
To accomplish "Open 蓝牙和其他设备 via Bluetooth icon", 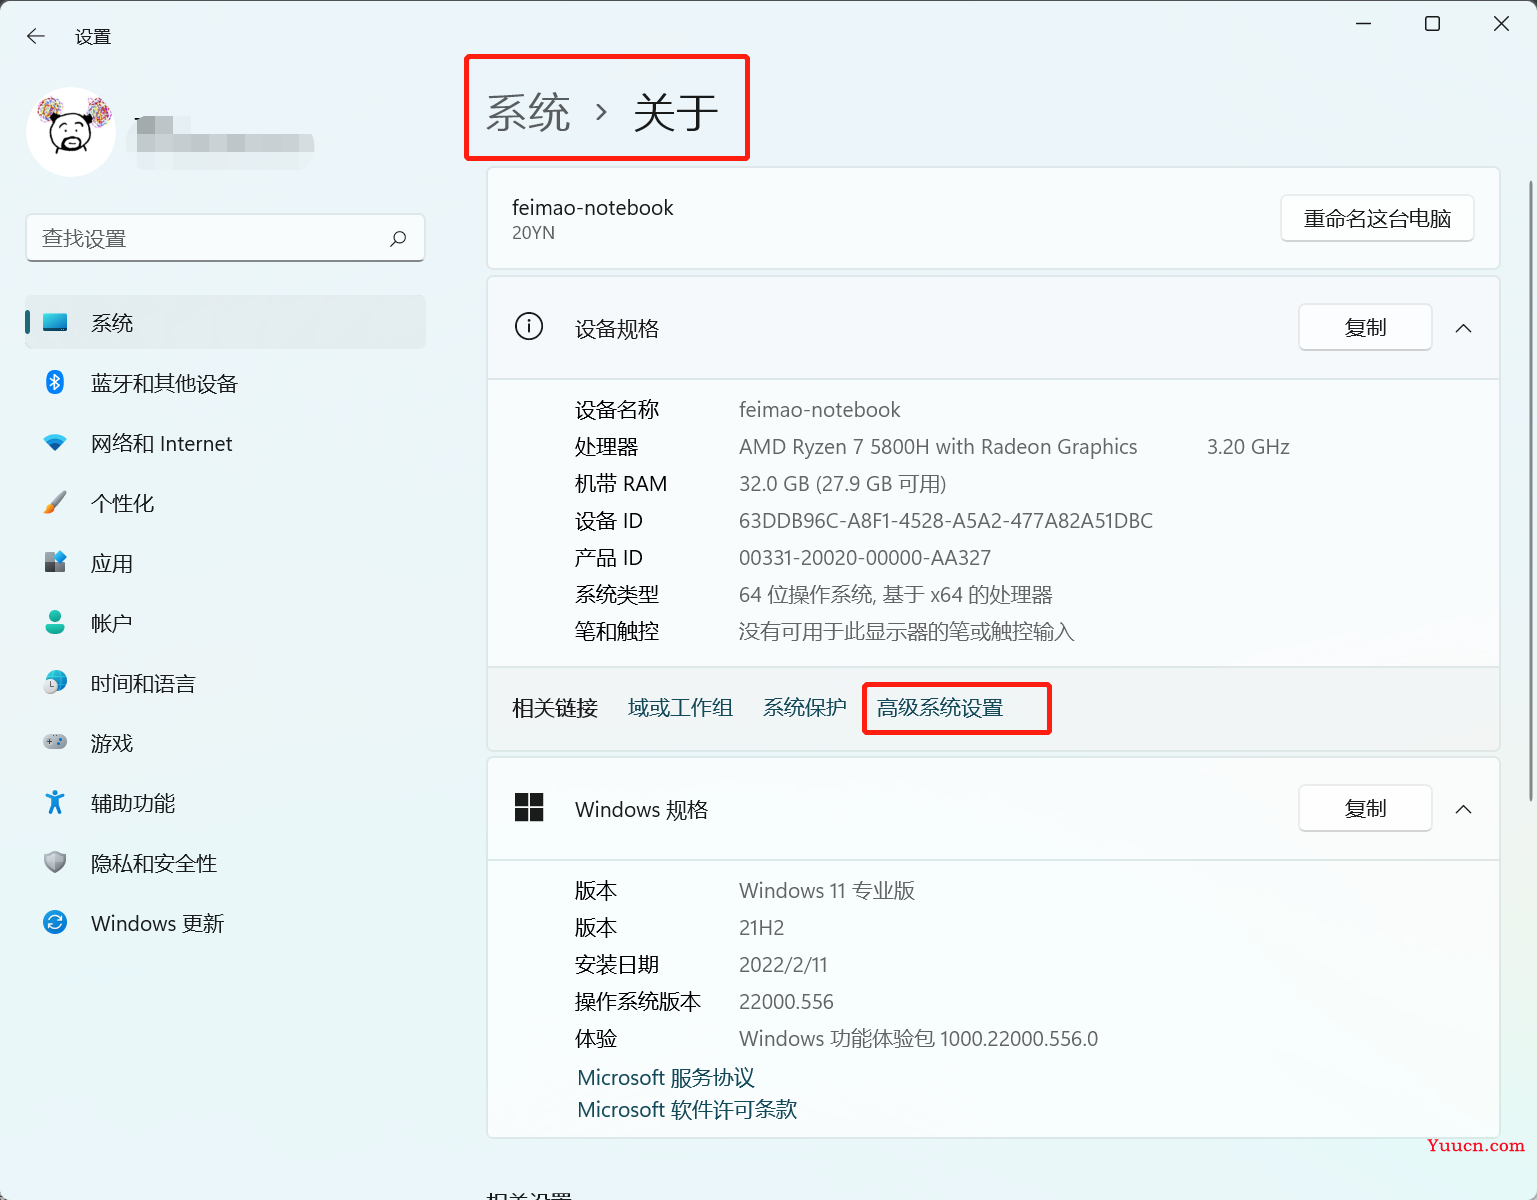I will (x=55, y=383).
